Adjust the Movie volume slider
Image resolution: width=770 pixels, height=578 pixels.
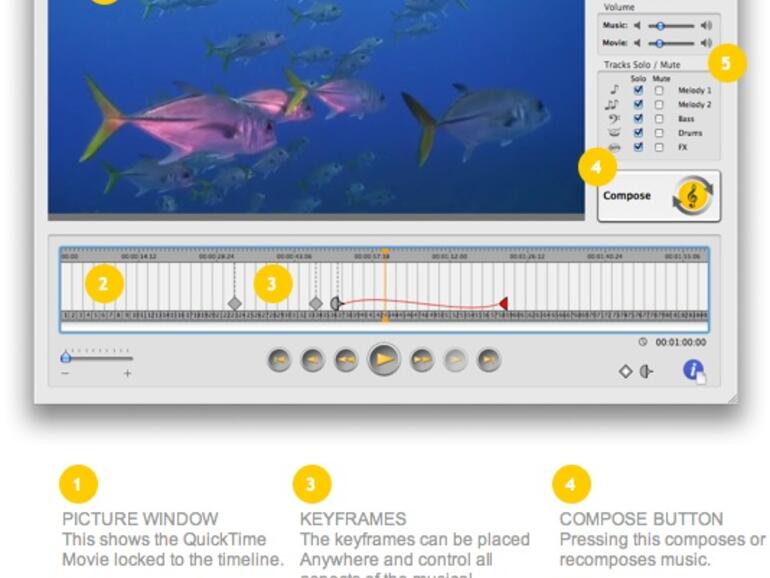coord(671,43)
